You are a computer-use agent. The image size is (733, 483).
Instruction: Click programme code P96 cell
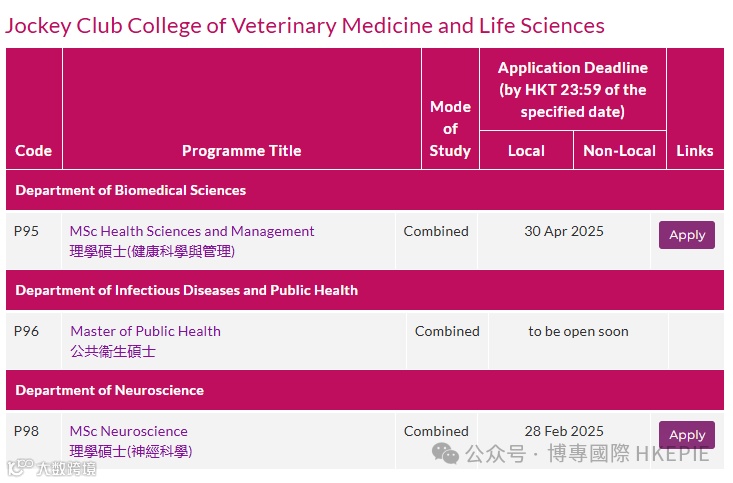pos(26,331)
